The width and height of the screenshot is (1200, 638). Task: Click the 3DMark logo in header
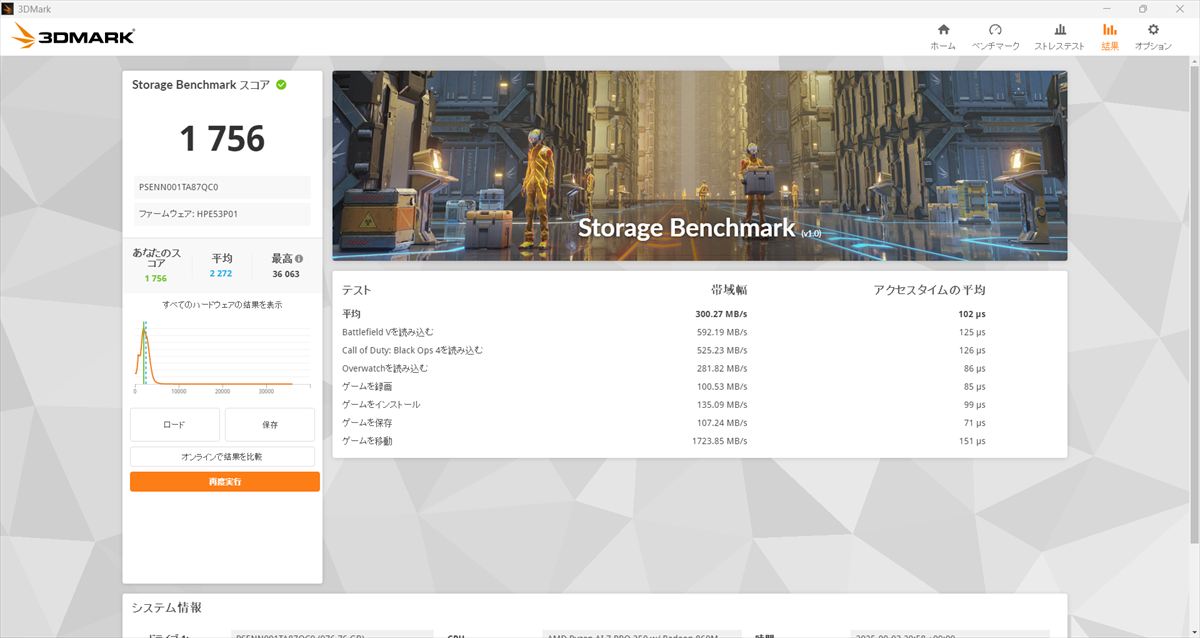[x=74, y=38]
